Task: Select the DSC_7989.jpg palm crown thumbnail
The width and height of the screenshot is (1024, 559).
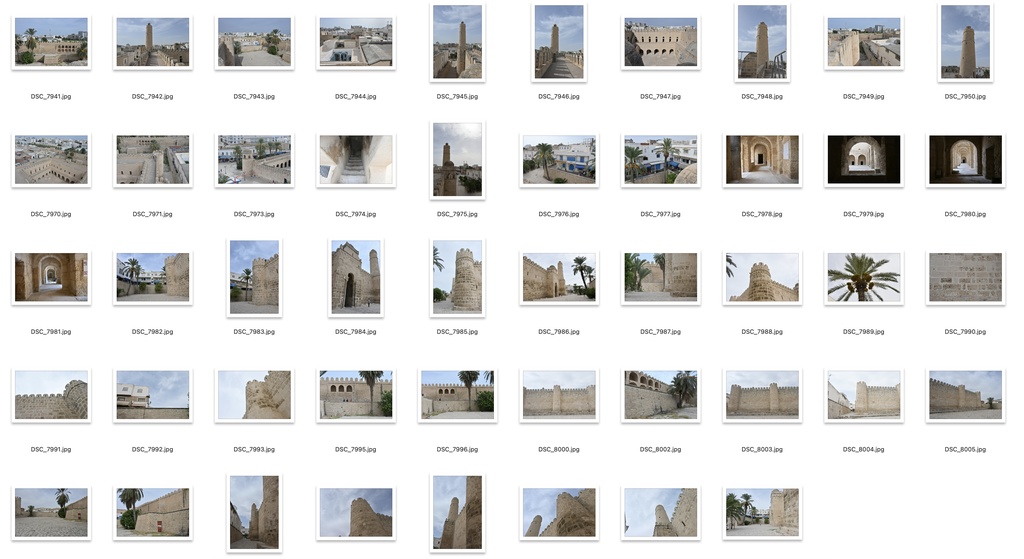Action: (x=863, y=278)
